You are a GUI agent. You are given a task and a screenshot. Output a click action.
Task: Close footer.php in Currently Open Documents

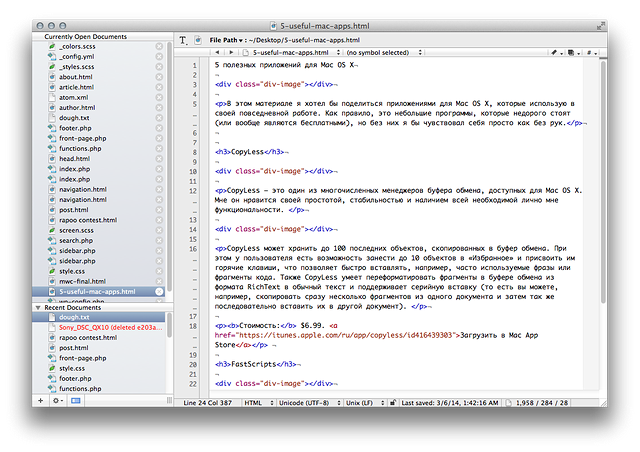click(x=159, y=128)
